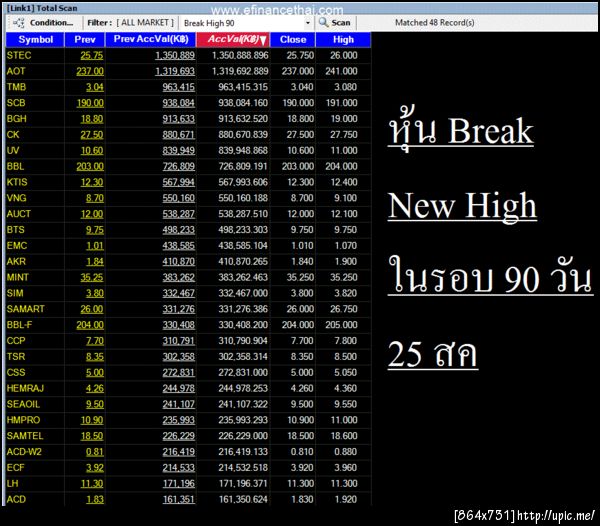Screen dimensions: 600x526
Task: Select the SEAOIL symbol
Action: click(x=23, y=405)
